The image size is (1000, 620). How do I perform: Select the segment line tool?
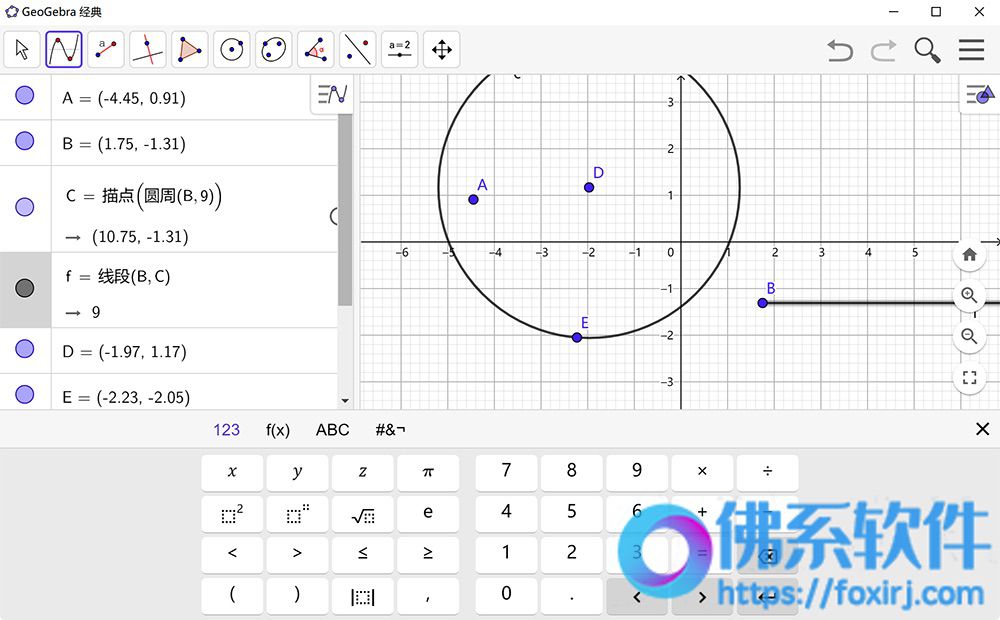pyautogui.click(x=106, y=49)
